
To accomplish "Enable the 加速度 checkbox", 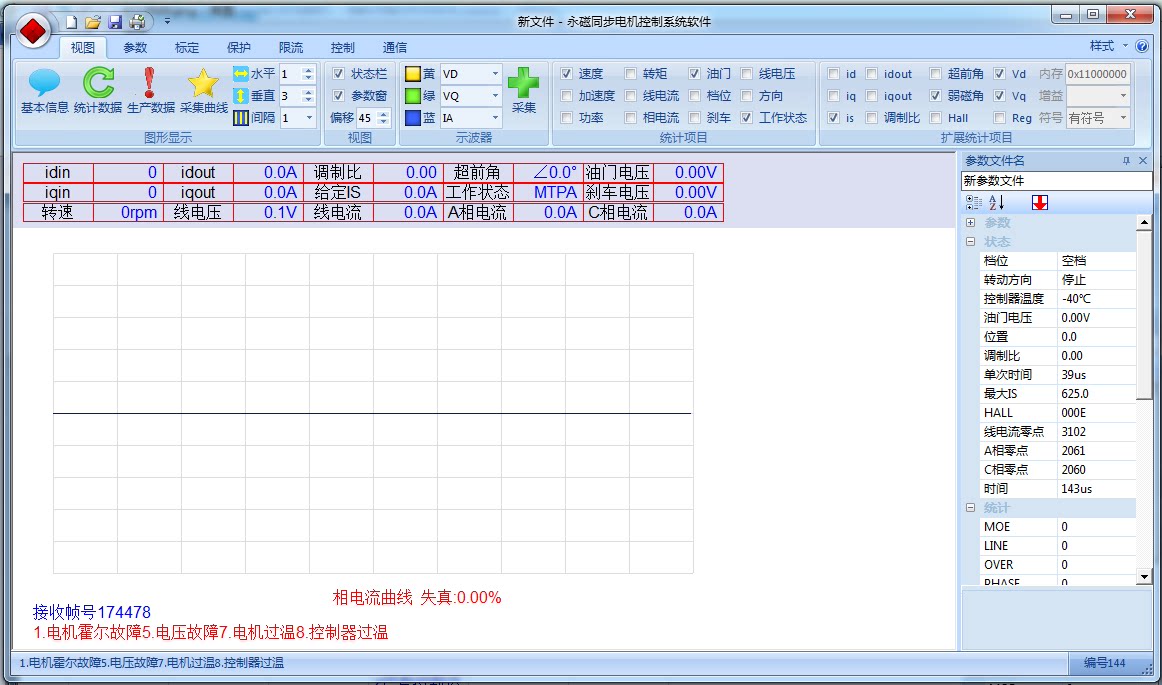I will 567,96.
